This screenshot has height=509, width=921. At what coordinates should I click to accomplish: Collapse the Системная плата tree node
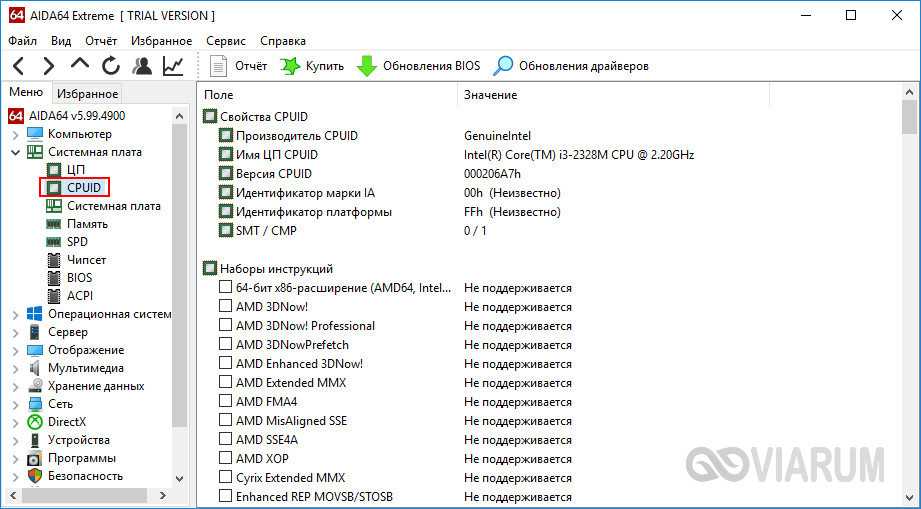[15, 152]
